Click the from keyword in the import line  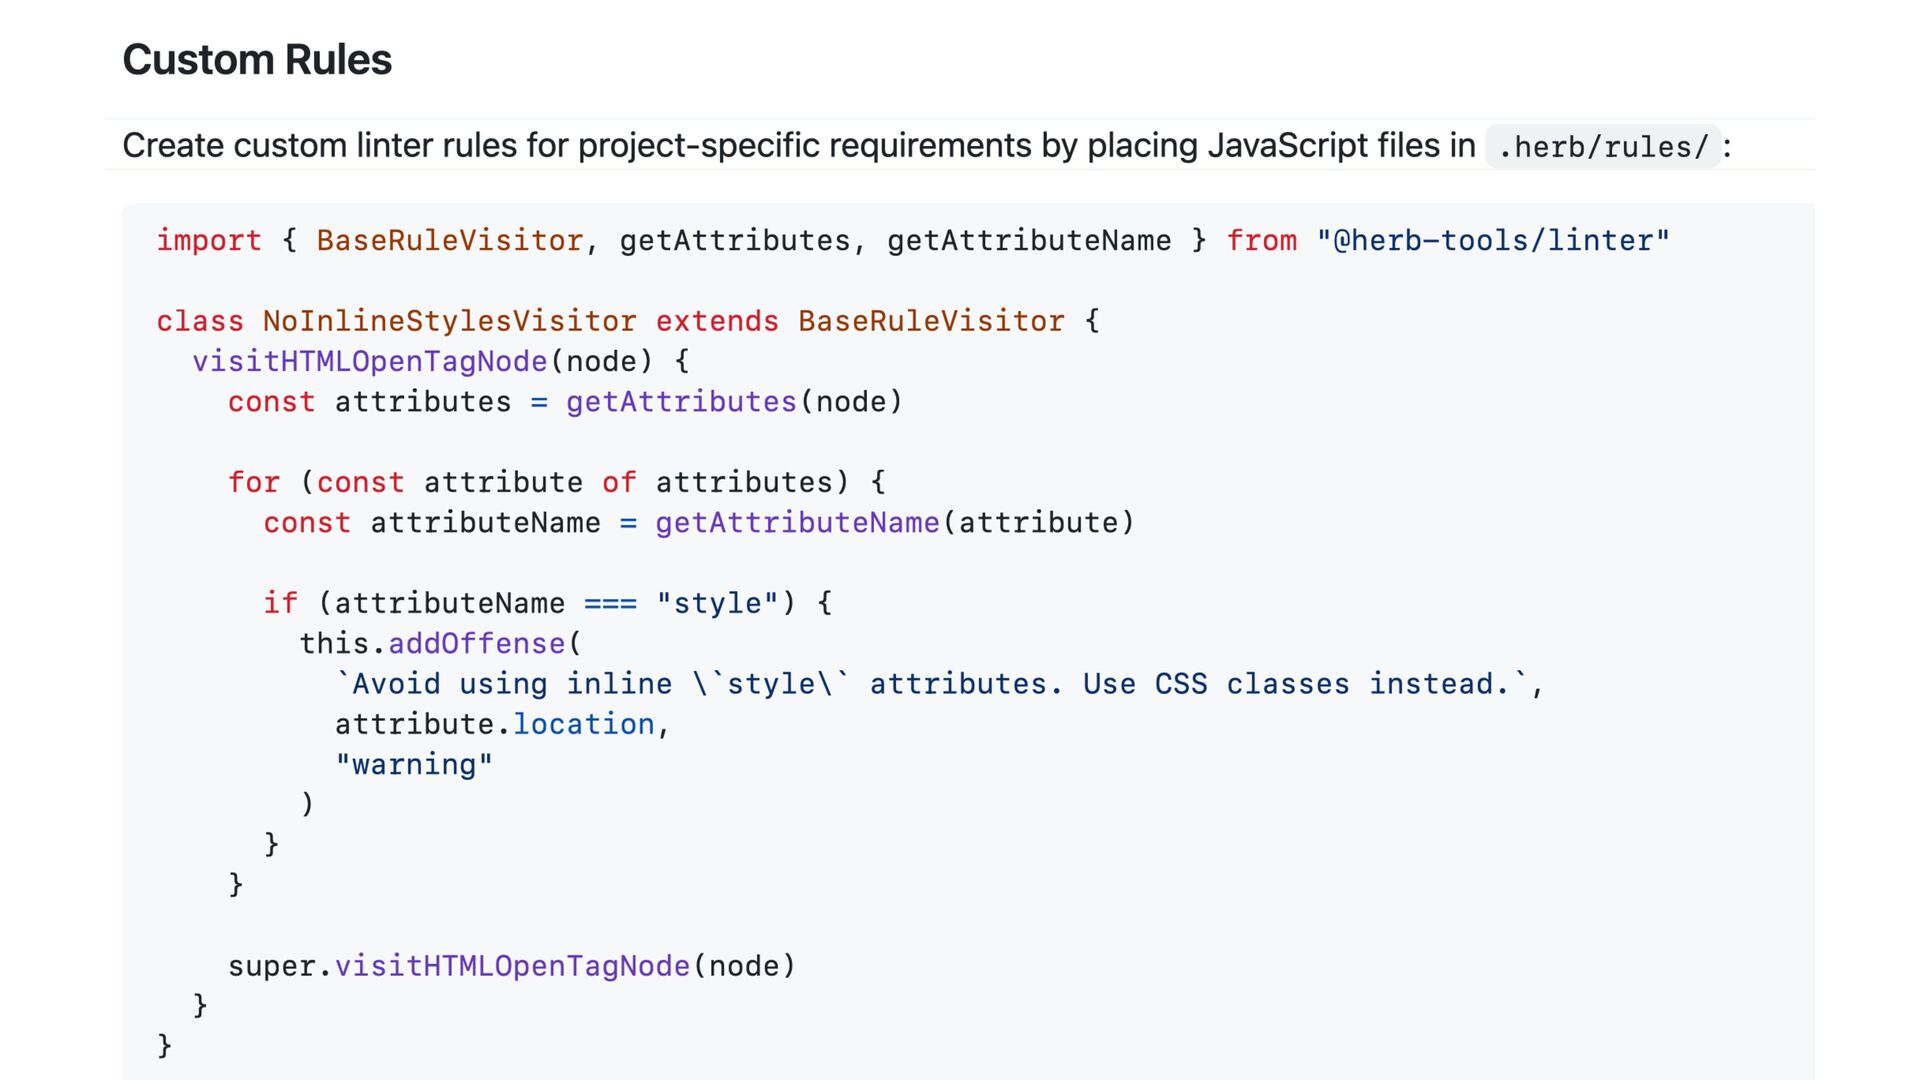[x=1261, y=241]
